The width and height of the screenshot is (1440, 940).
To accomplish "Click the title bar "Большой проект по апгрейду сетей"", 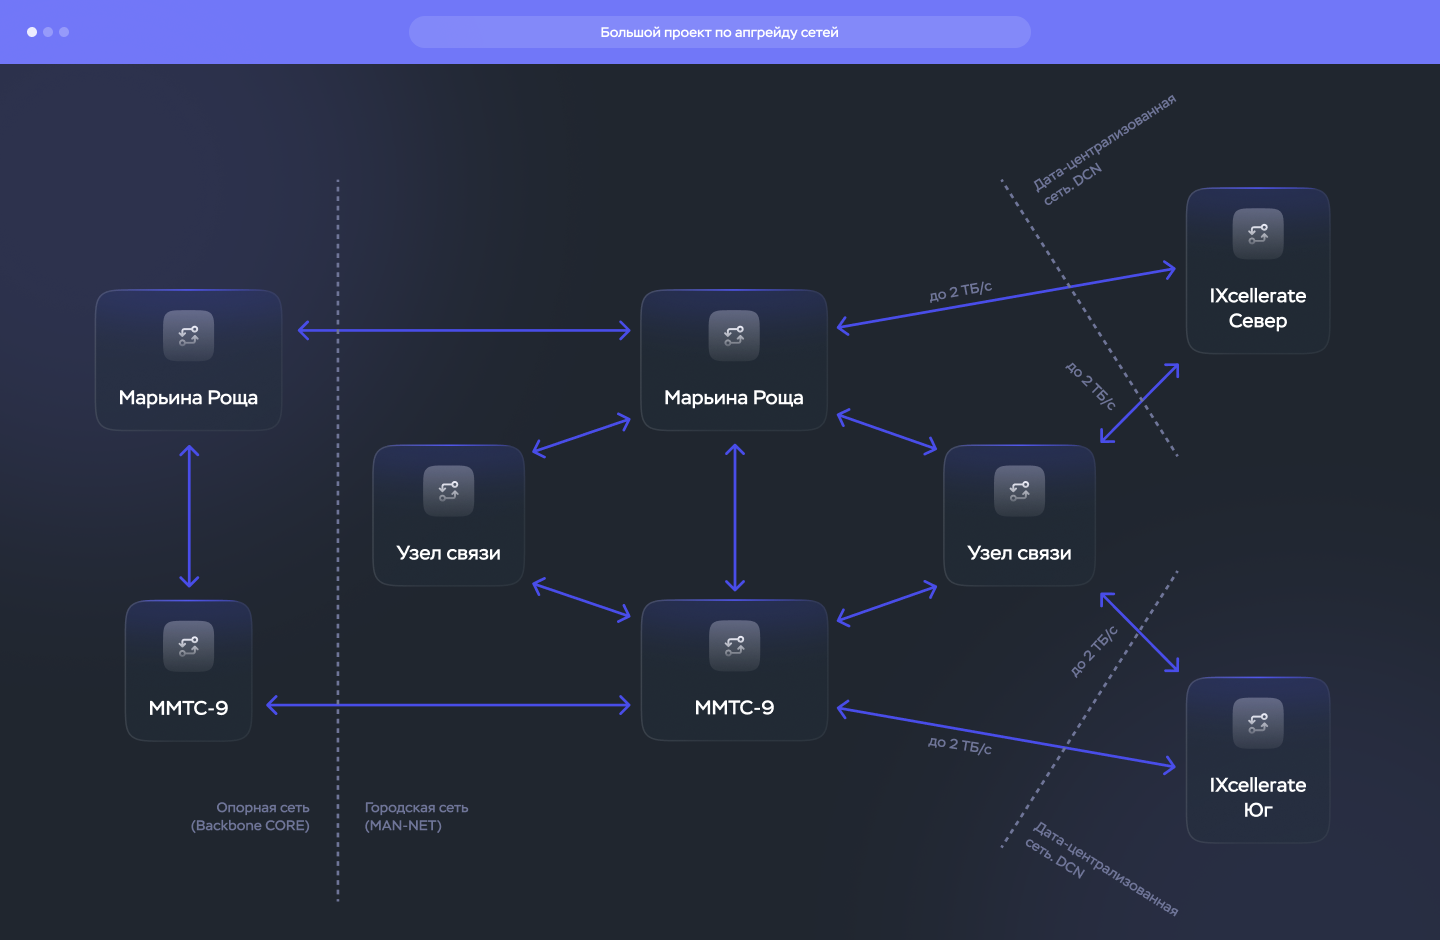I will [720, 32].
